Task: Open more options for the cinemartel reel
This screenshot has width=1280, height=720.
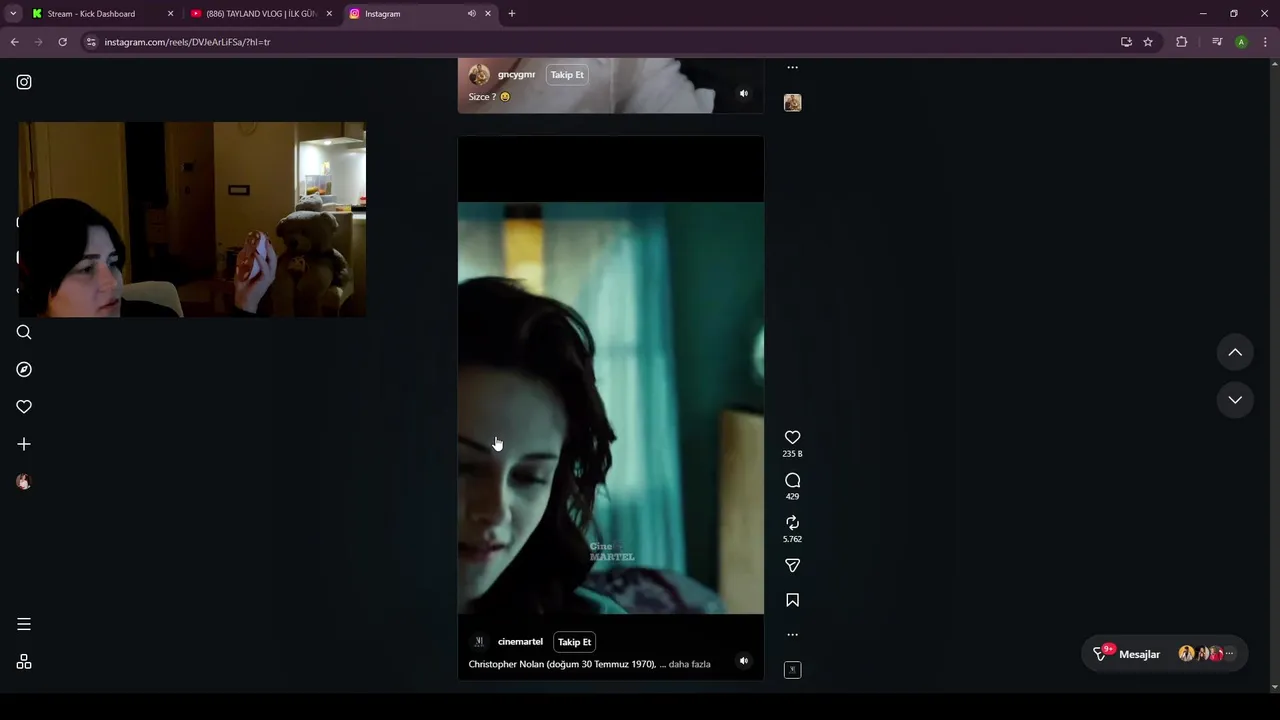Action: (x=792, y=634)
